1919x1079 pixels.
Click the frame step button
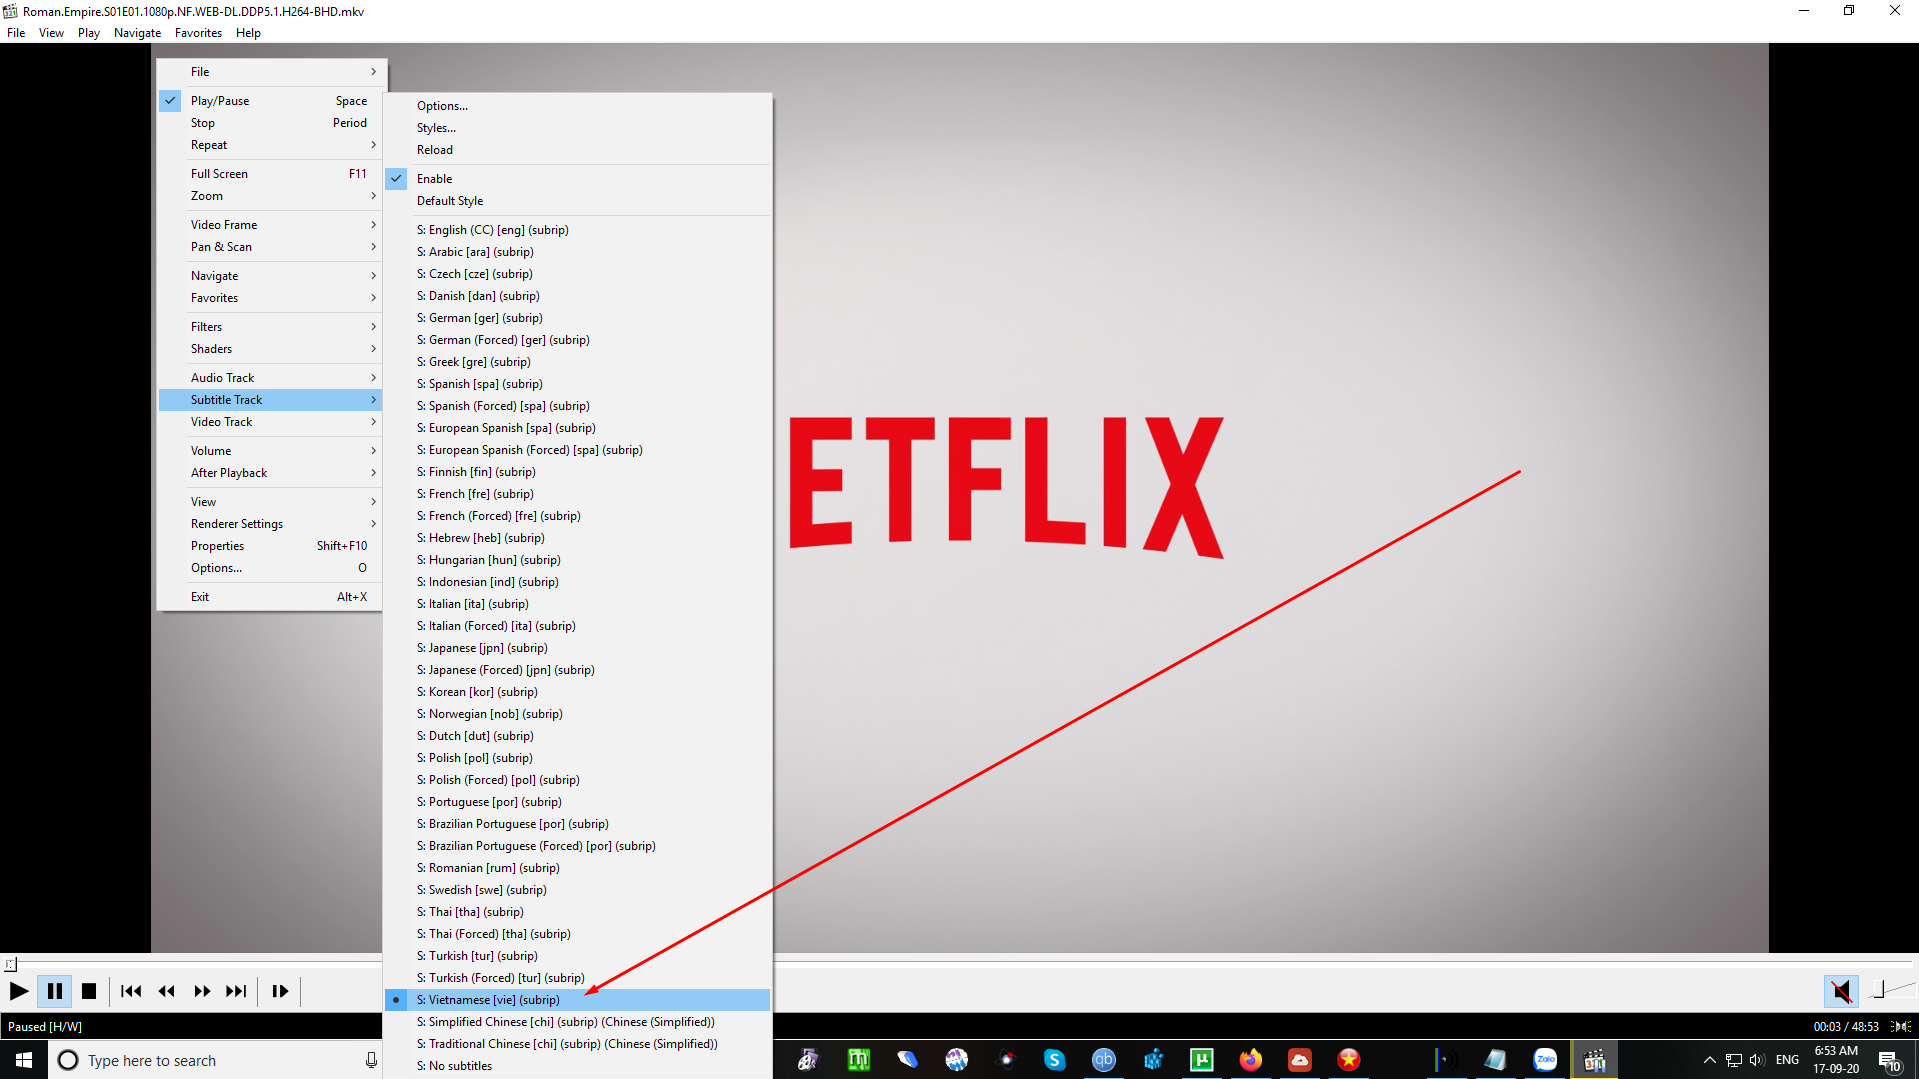click(280, 991)
